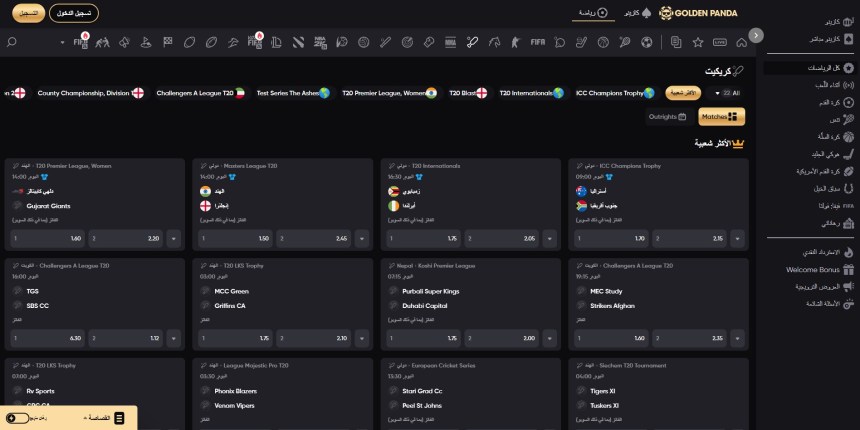Select the tennis racket sport icon in toolbar
The image size is (860, 430).
(x=625, y=42)
